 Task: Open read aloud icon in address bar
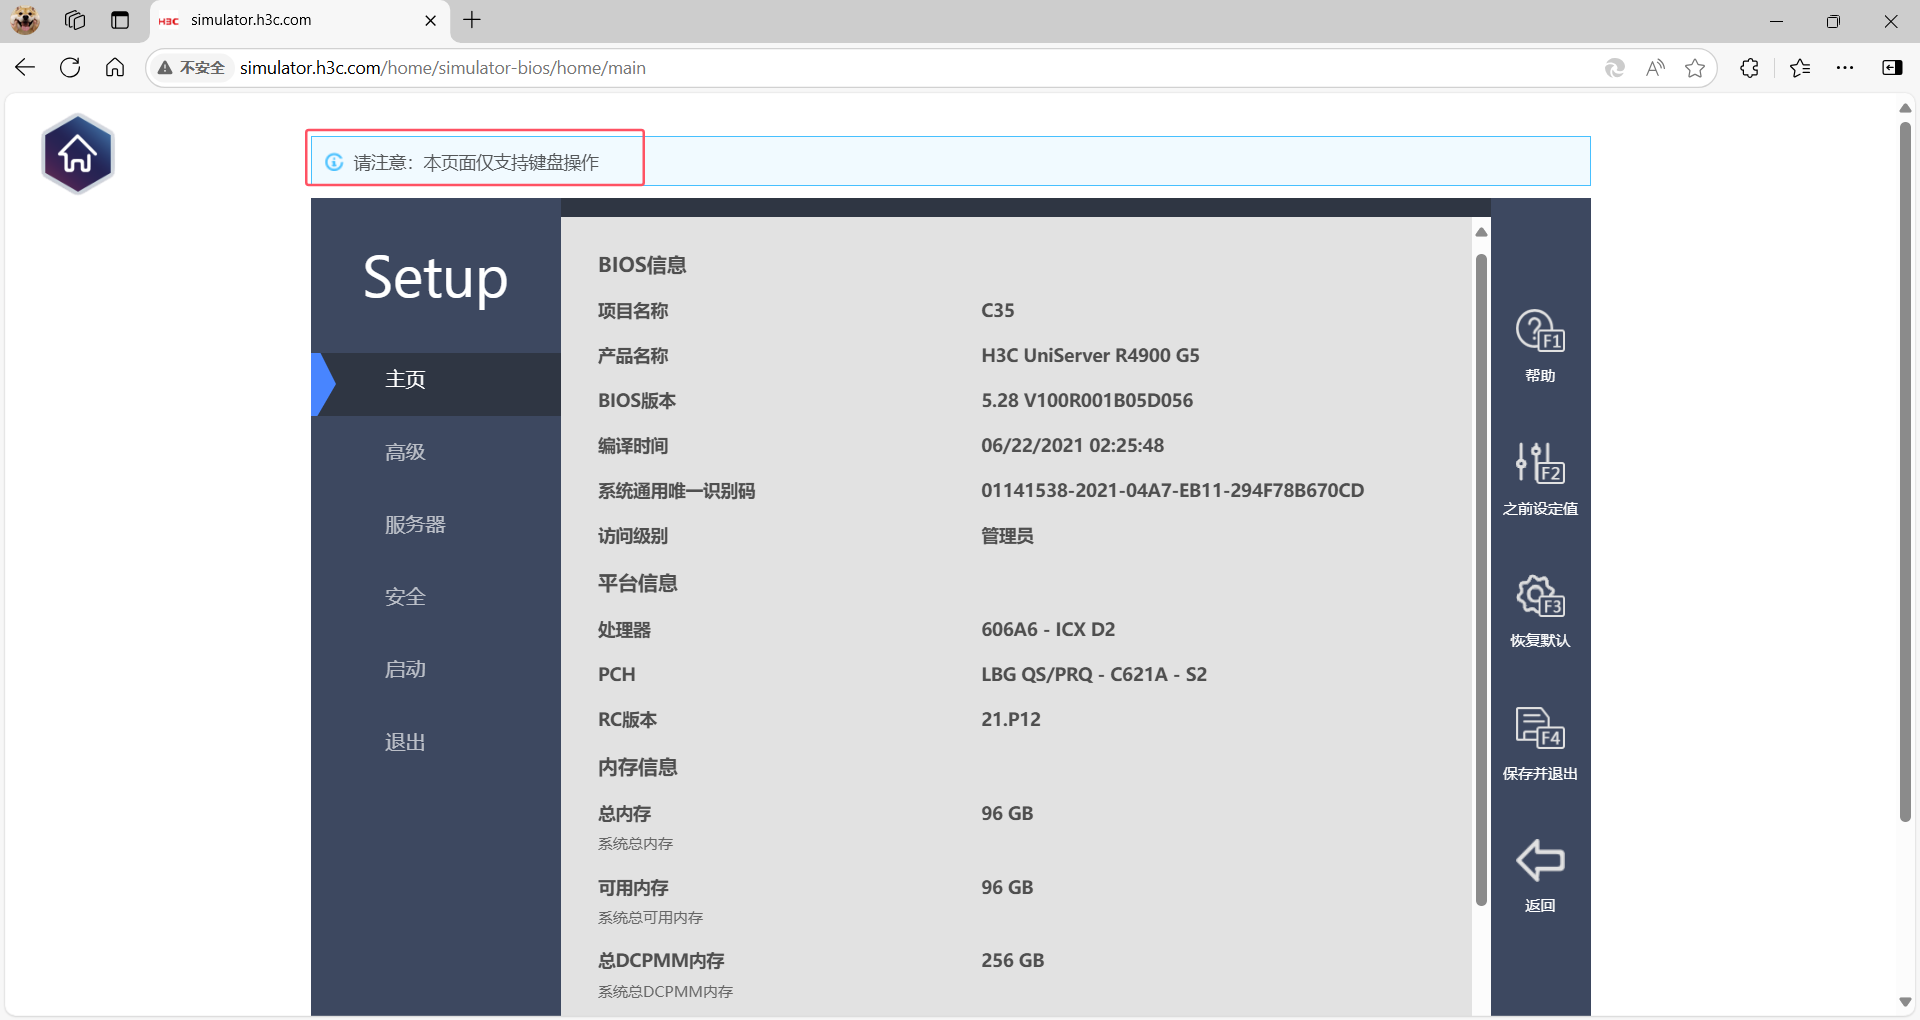(x=1655, y=68)
